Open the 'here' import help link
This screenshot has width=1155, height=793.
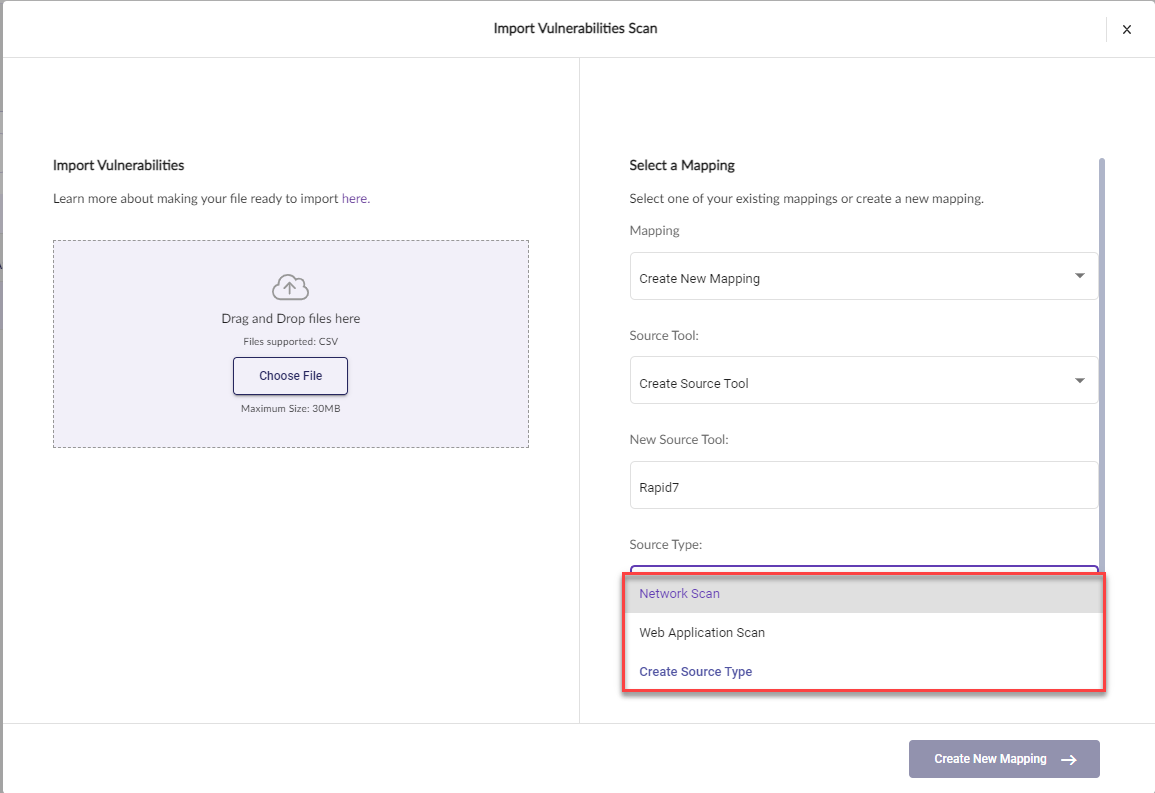(354, 199)
